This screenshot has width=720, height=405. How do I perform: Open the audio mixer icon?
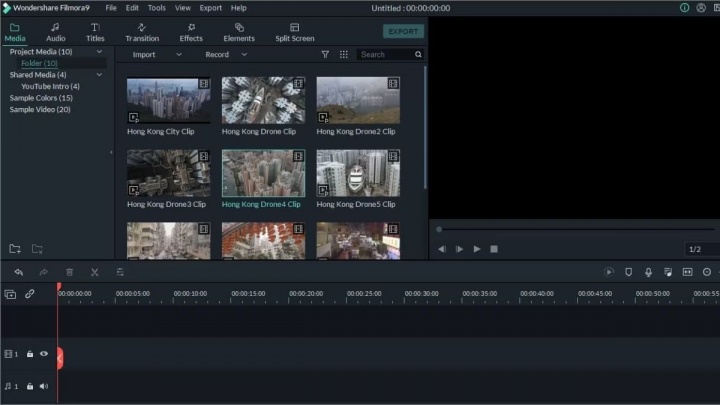668,272
